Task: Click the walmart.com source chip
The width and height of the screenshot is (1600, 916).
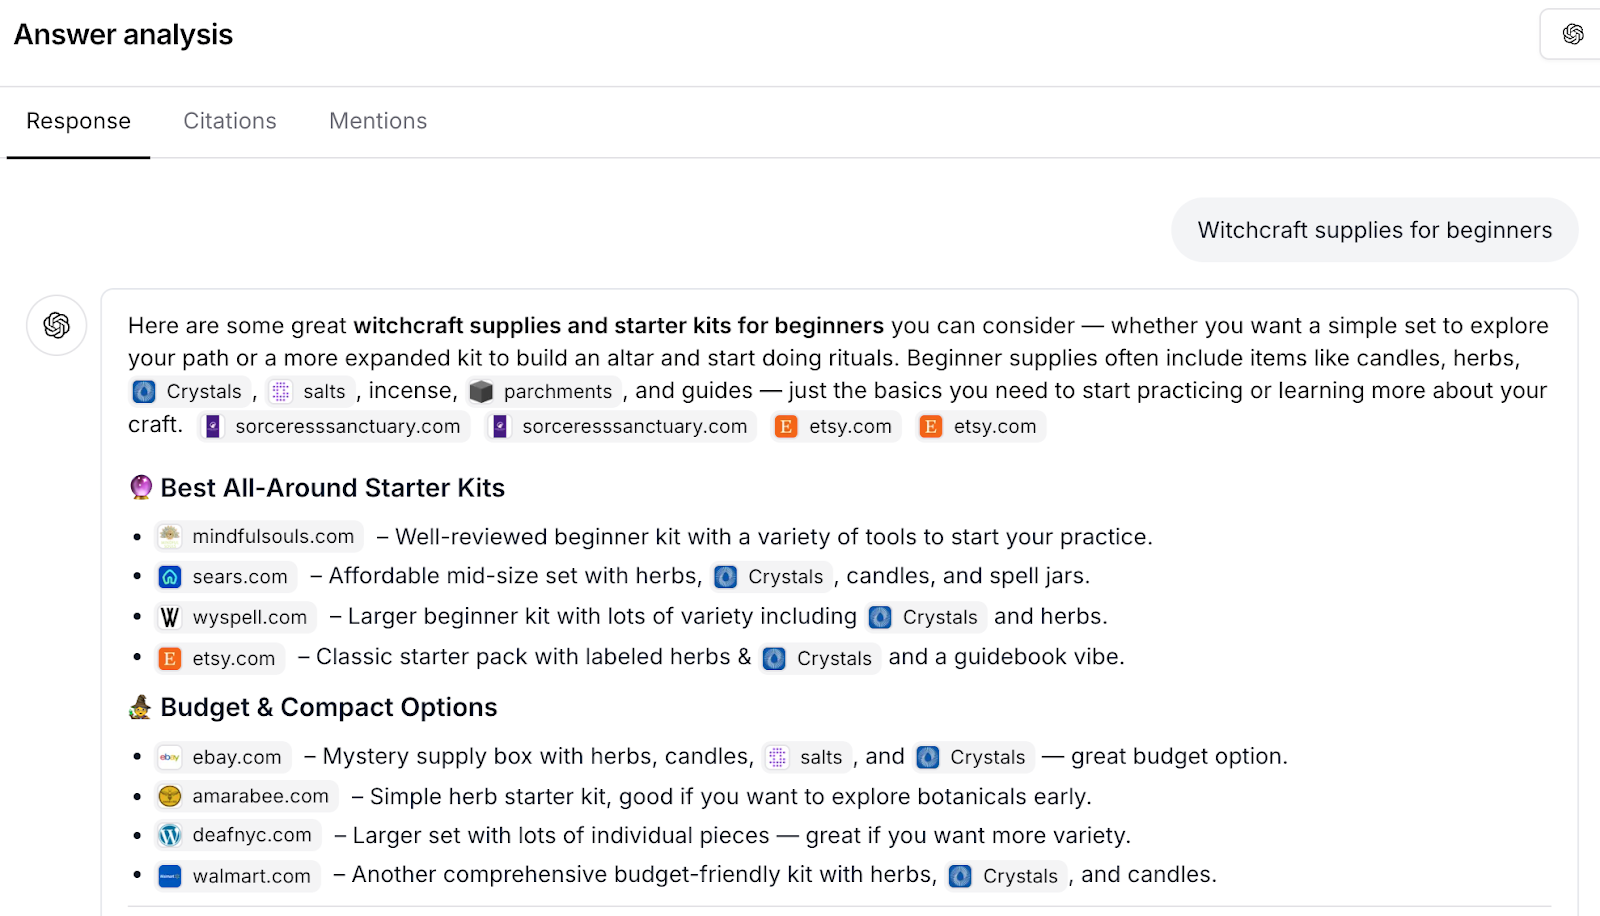Action: click(238, 877)
